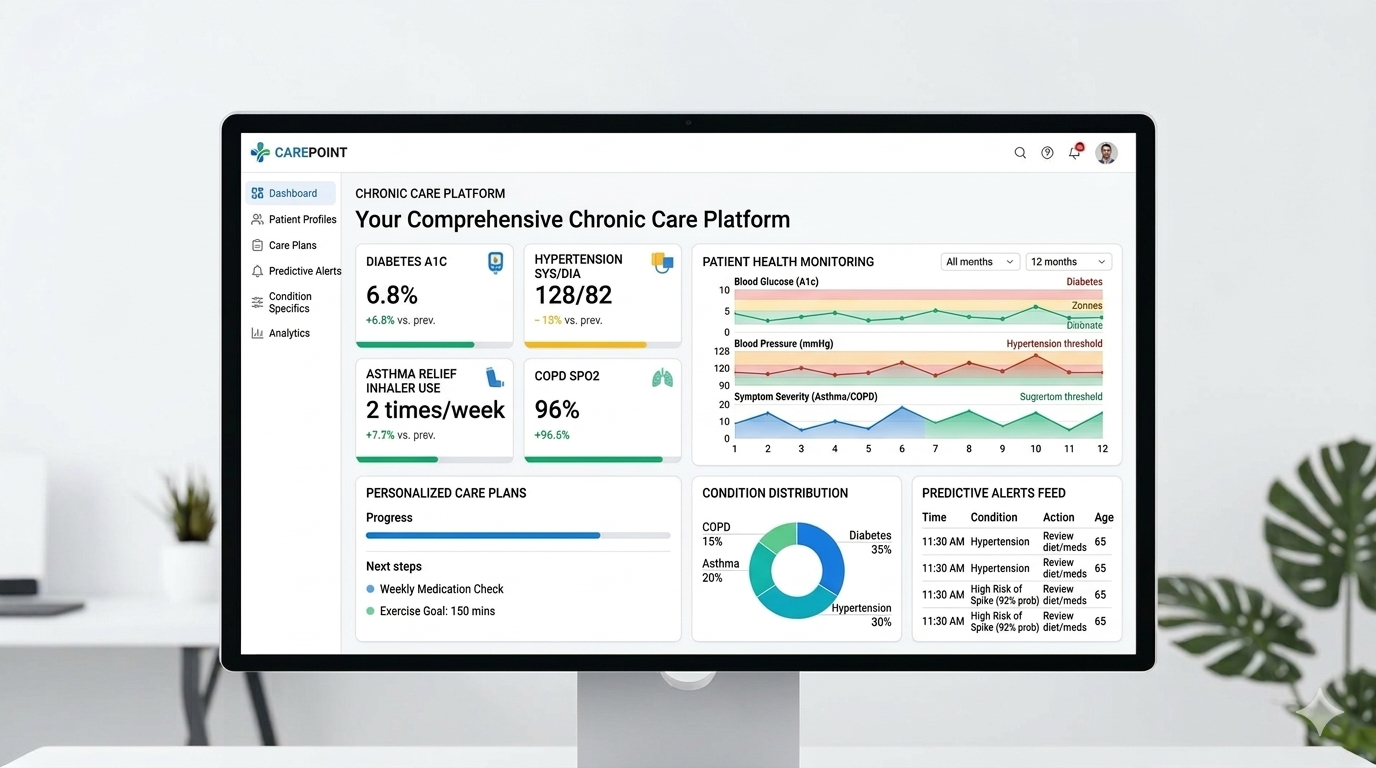Open the All months dropdown
The height and width of the screenshot is (768, 1376).
pyautogui.click(x=979, y=261)
